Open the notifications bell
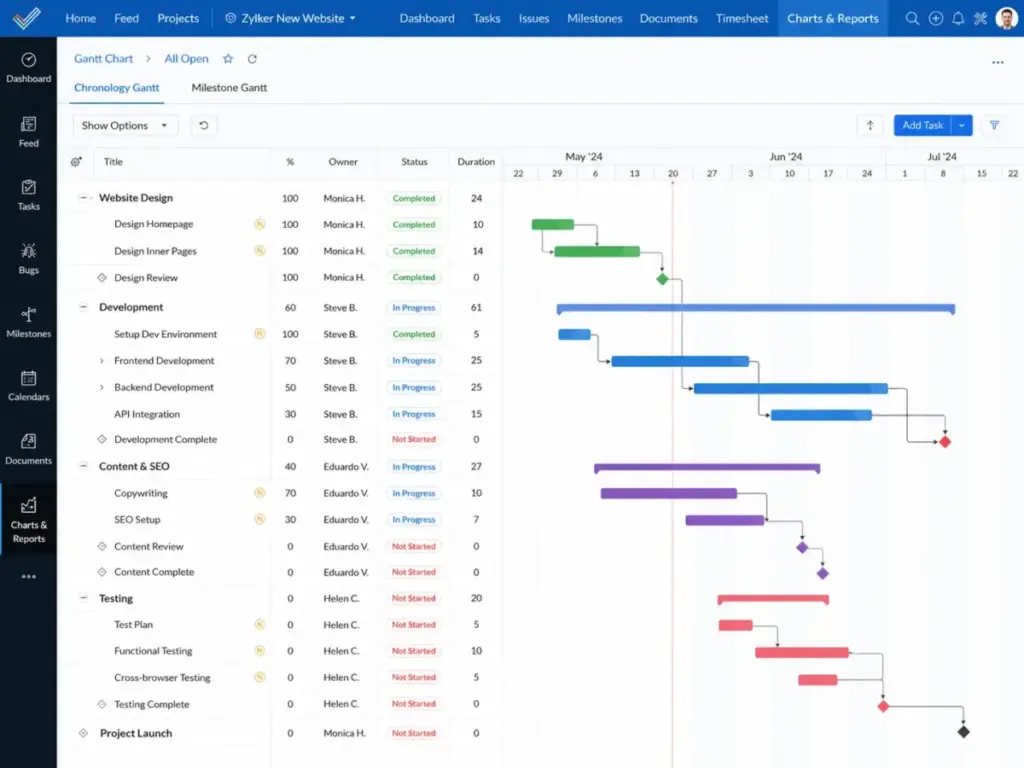This screenshot has width=1024, height=768. 957,18
